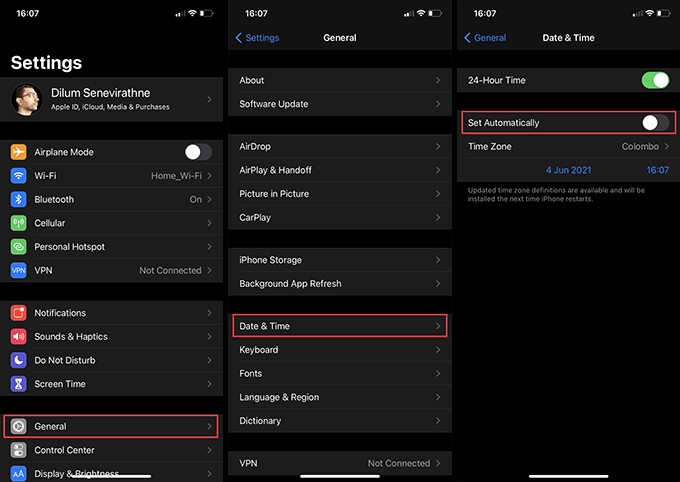
Task: Tap the Screen Time hourglass icon
Action: [x=18, y=384]
